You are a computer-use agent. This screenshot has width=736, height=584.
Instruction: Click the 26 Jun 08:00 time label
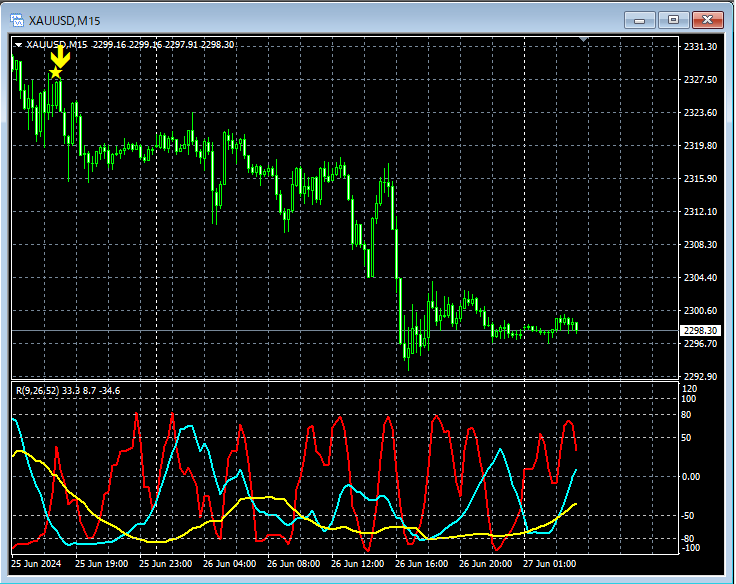[x=293, y=564]
